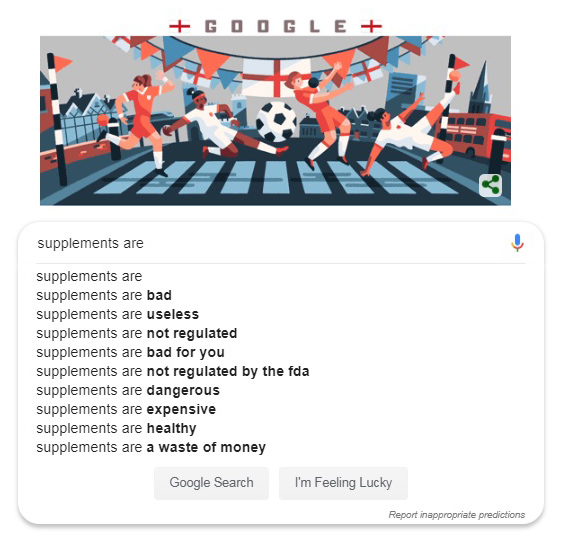This screenshot has width=561, height=540.
Task: Click the red double-decker bus in doodle
Action: [x=474, y=135]
